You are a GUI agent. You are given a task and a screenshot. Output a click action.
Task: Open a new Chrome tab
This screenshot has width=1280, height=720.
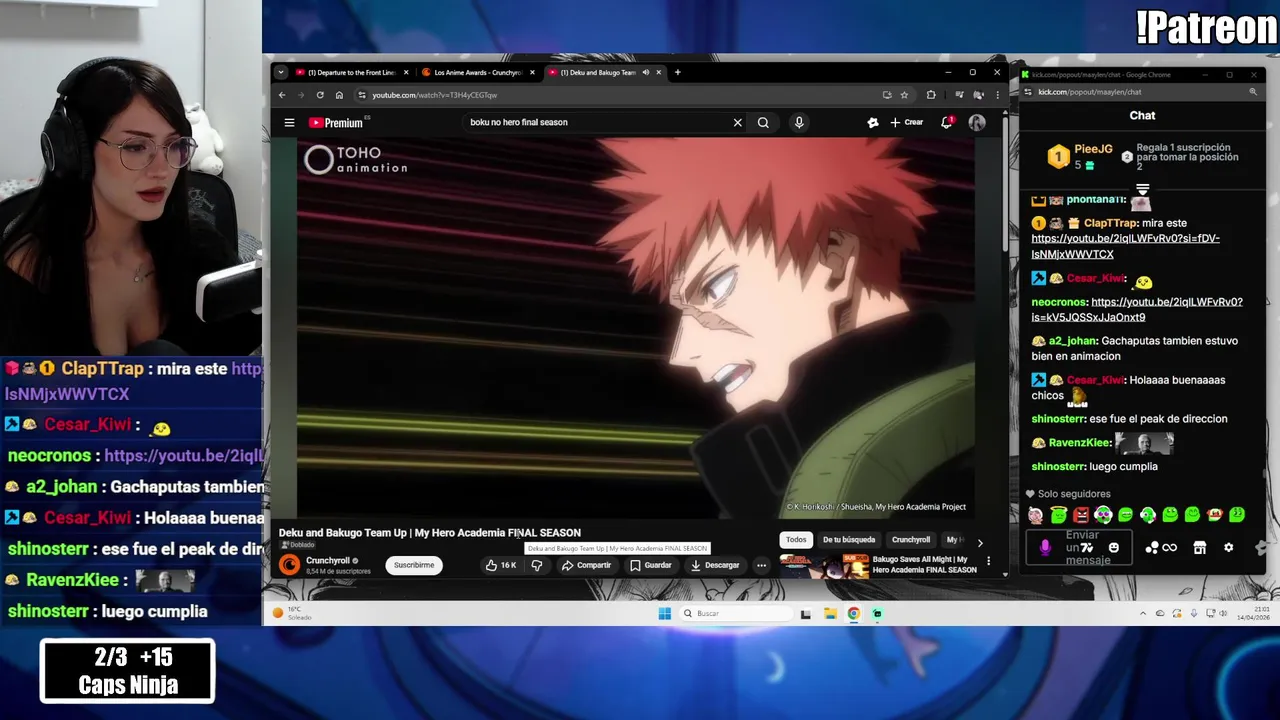coord(677,72)
